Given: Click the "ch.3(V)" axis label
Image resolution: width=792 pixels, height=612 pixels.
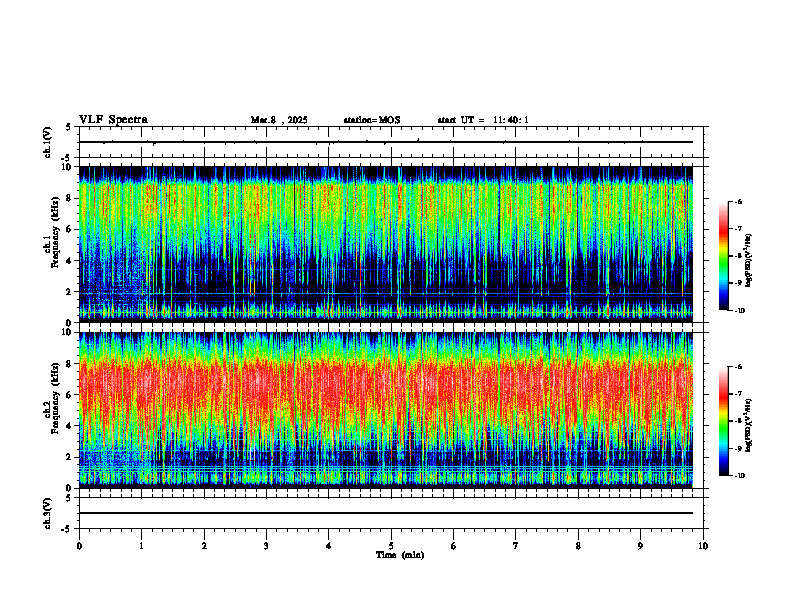Looking at the screenshot, I should (x=47, y=514).
